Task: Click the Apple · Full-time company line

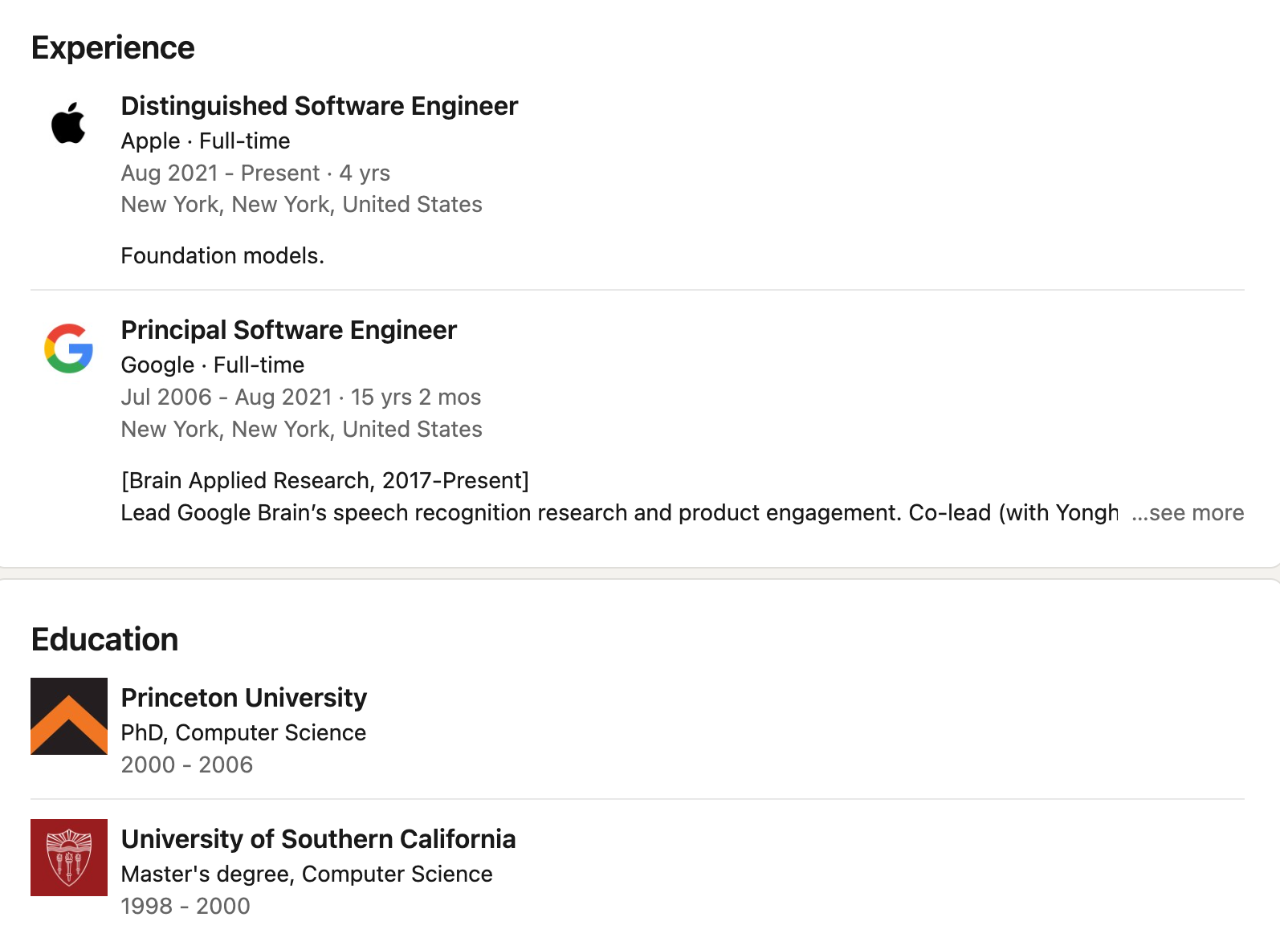Action: click(205, 141)
